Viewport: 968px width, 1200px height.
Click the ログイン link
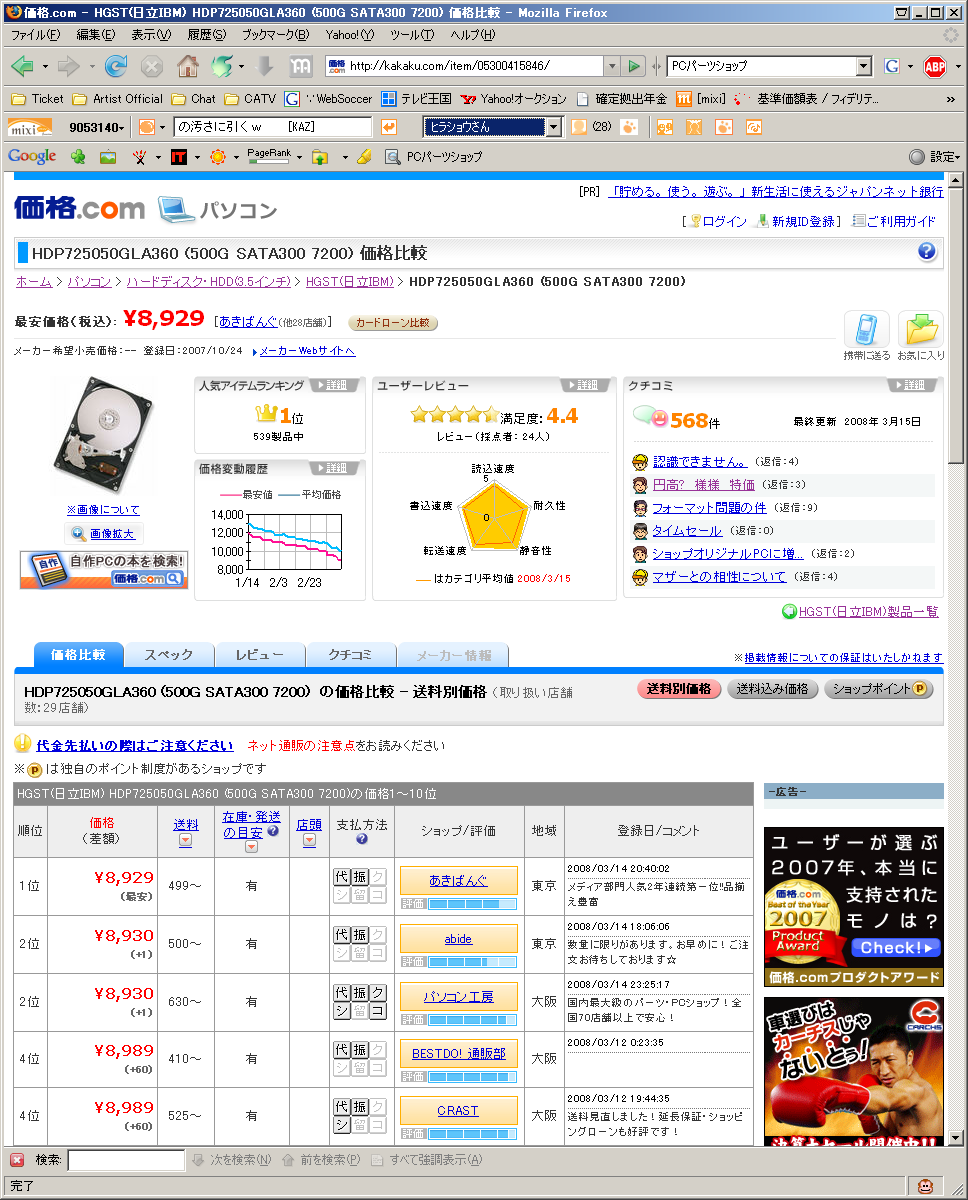[724, 222]
